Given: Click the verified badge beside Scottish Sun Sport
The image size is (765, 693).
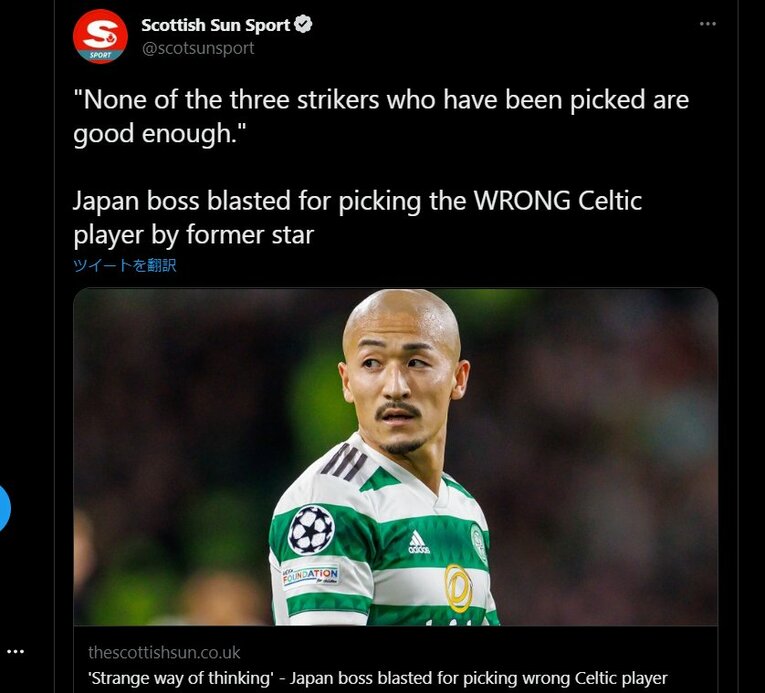Looking at the screenshot, I should click(303, 25).
